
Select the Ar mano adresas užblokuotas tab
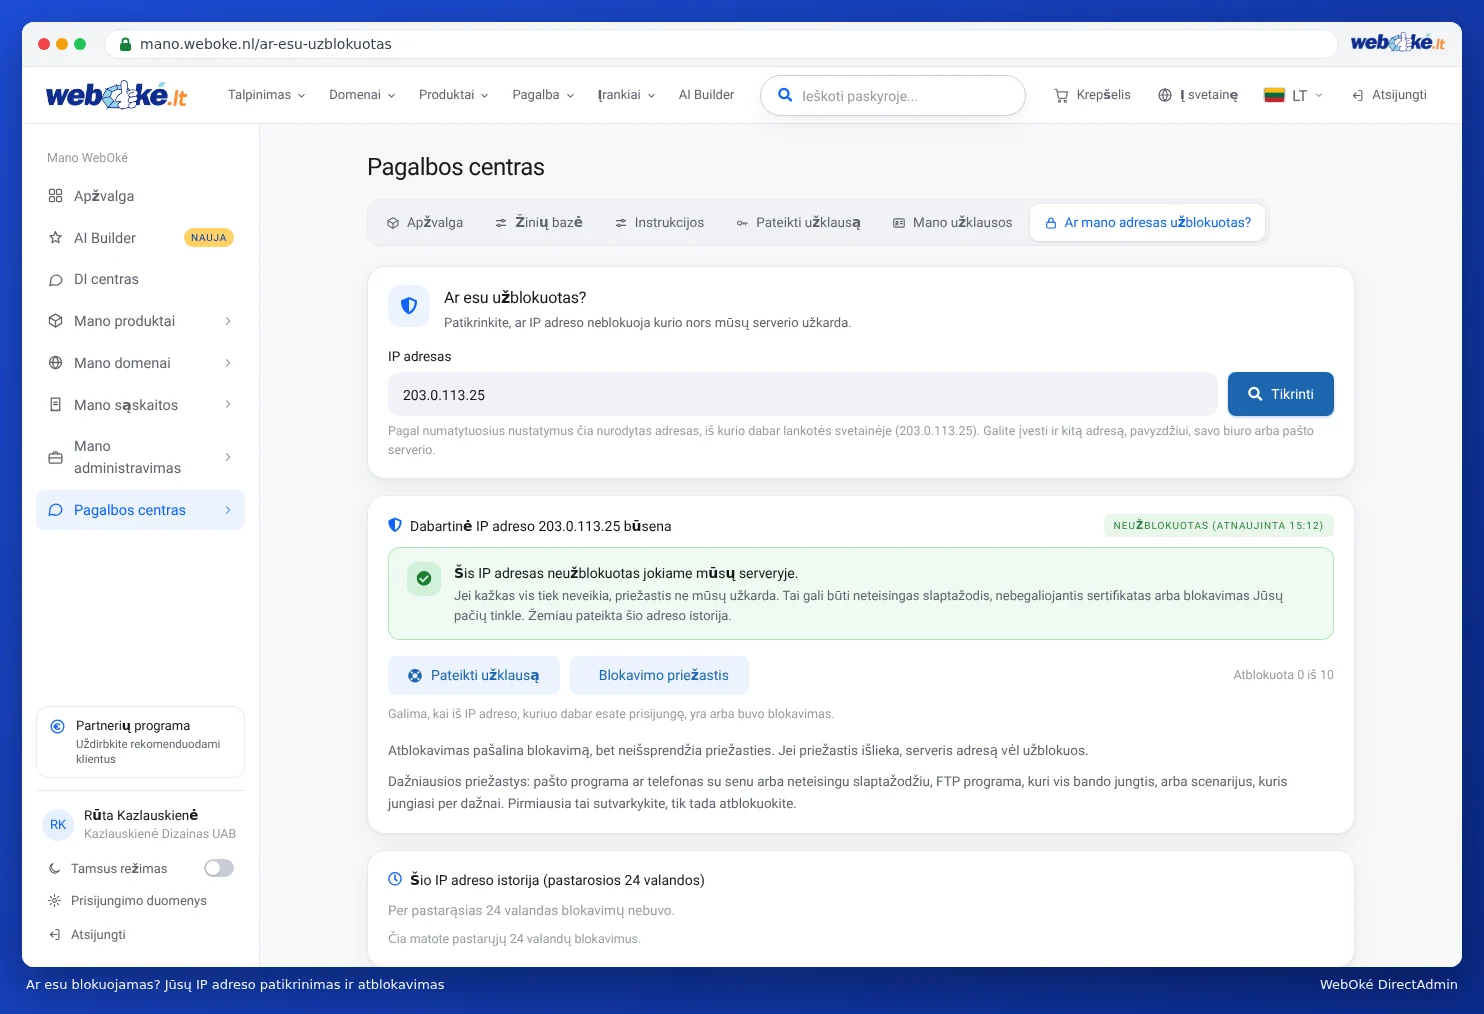pyautogui.click(x=1148, y=223)
